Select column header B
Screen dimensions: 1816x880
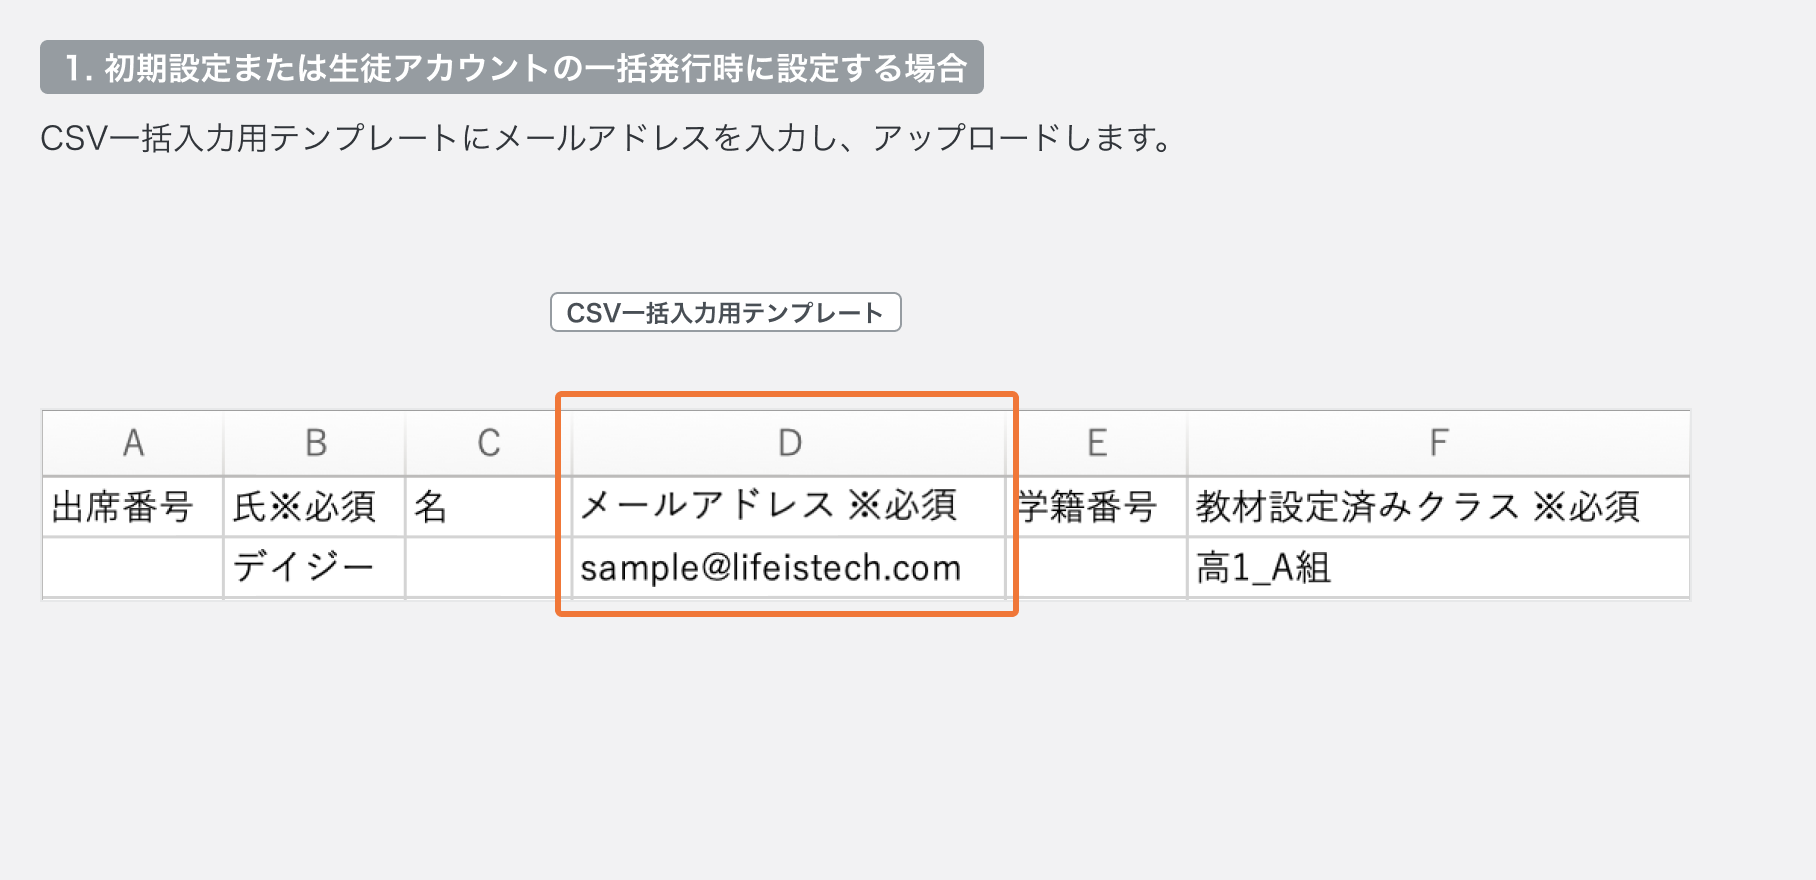315,443
